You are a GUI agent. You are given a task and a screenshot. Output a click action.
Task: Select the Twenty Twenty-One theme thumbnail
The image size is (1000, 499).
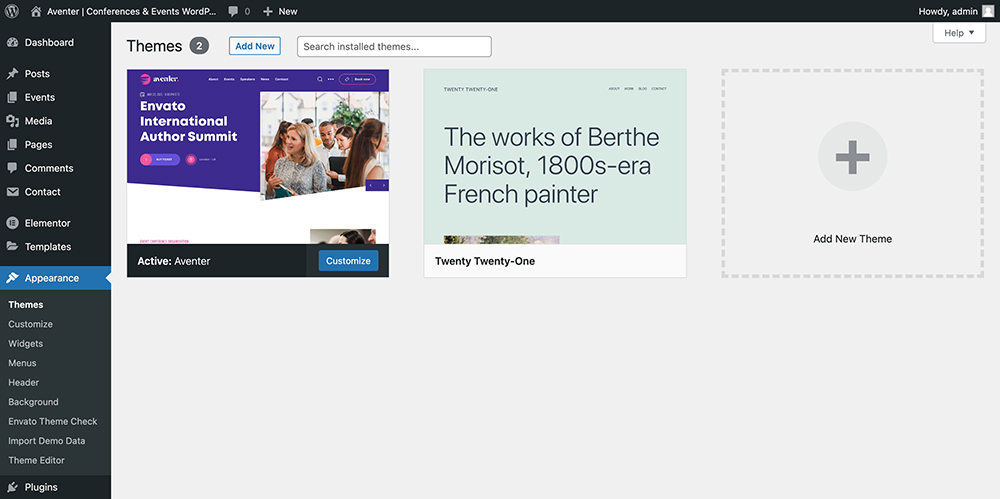pos(555,157)
